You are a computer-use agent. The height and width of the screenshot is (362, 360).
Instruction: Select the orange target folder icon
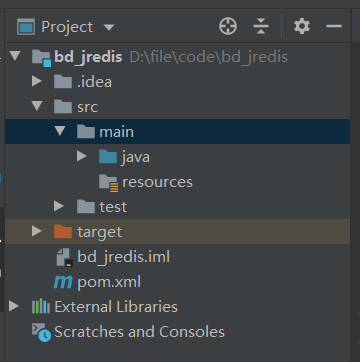(x=63, y=232)
